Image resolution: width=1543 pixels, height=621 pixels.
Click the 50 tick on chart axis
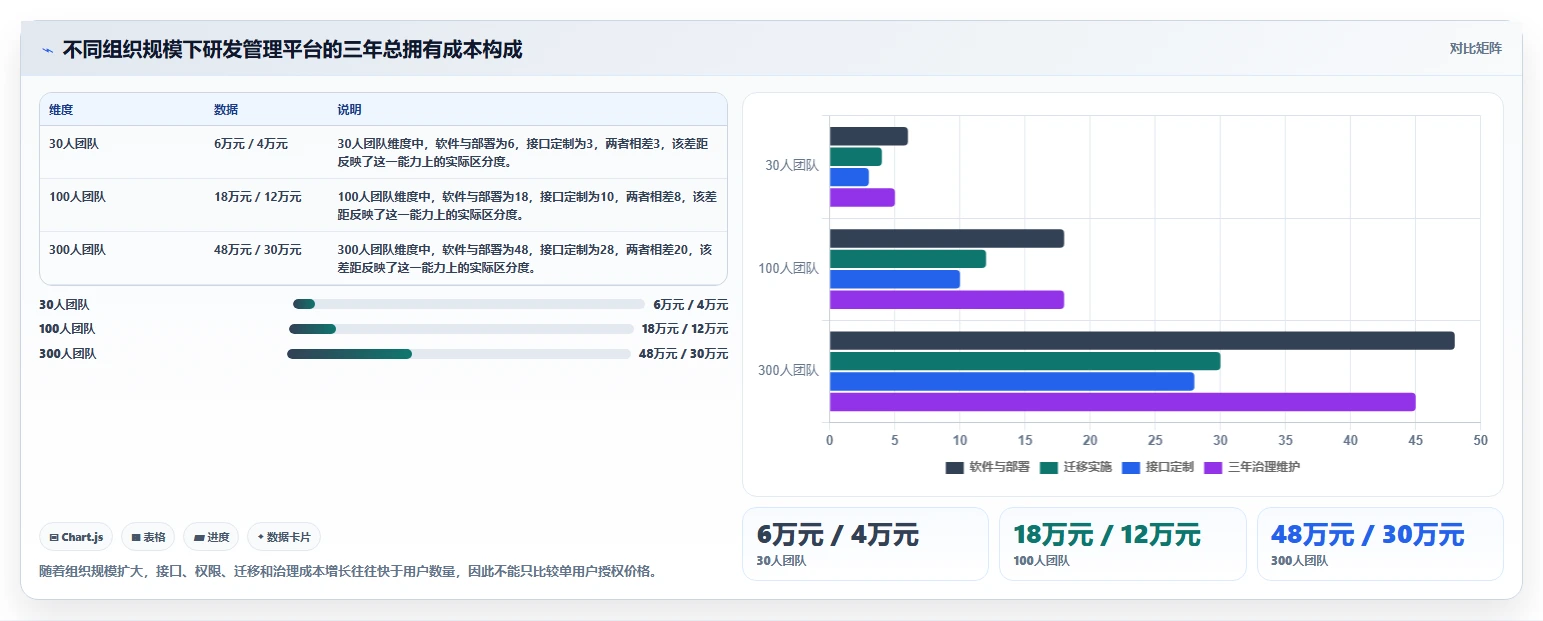[x=1480, y=440]
